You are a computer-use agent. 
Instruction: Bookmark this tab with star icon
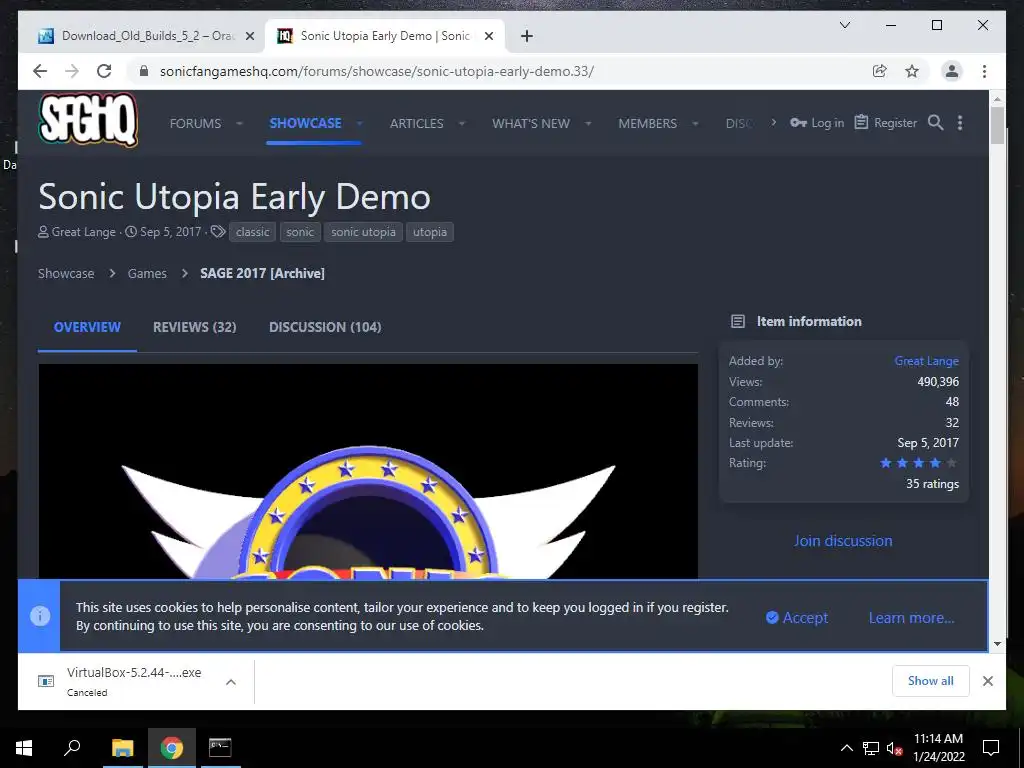912,71
